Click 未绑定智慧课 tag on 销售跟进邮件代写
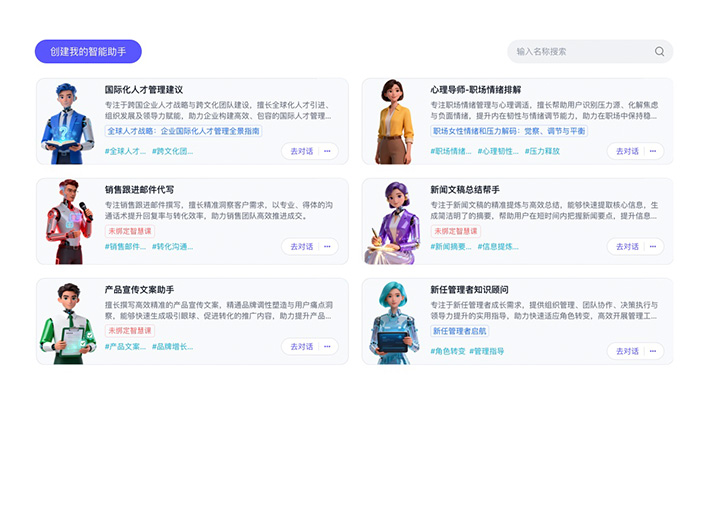The image size is (707, 530). click(130, 231)
